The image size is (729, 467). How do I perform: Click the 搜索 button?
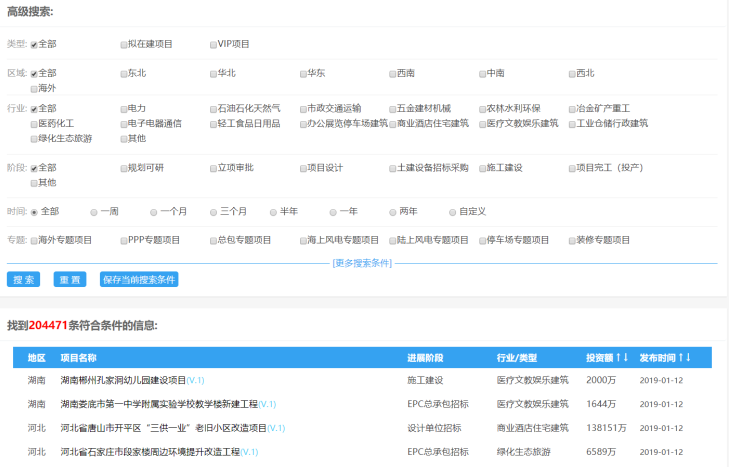tap(23, 280)
